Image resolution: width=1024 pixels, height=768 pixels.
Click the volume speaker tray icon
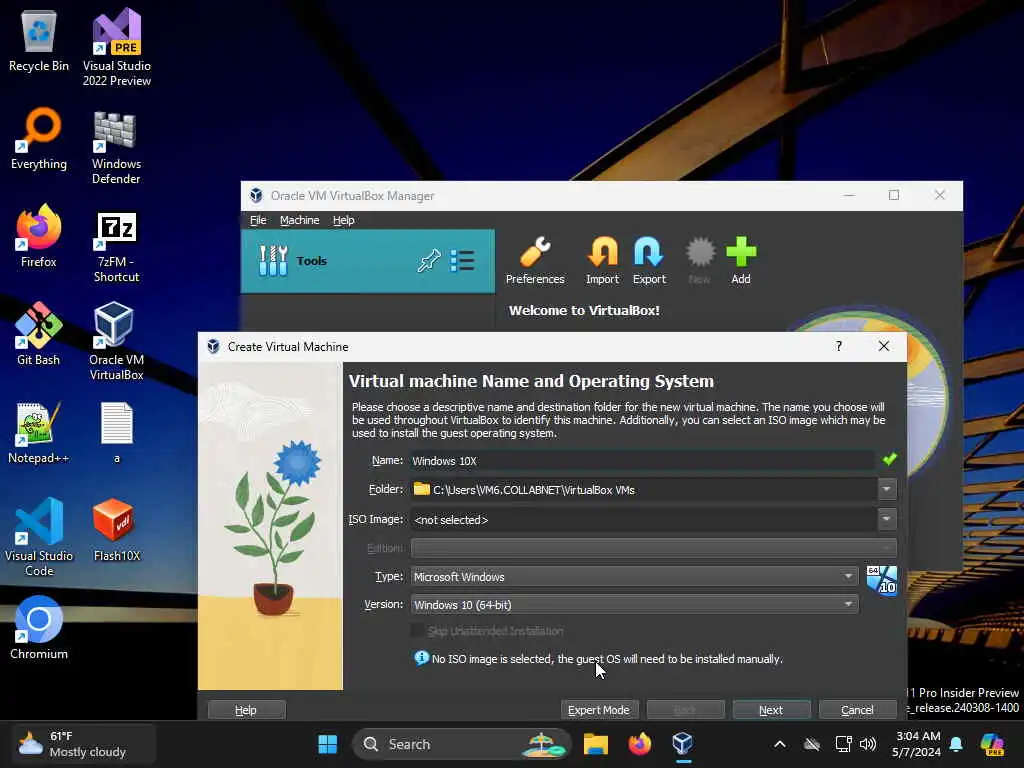pyautogui.click(x=867, y=744)
